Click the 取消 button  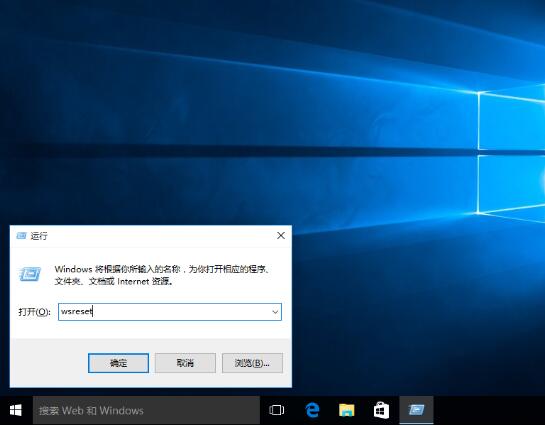coord(185,363)
